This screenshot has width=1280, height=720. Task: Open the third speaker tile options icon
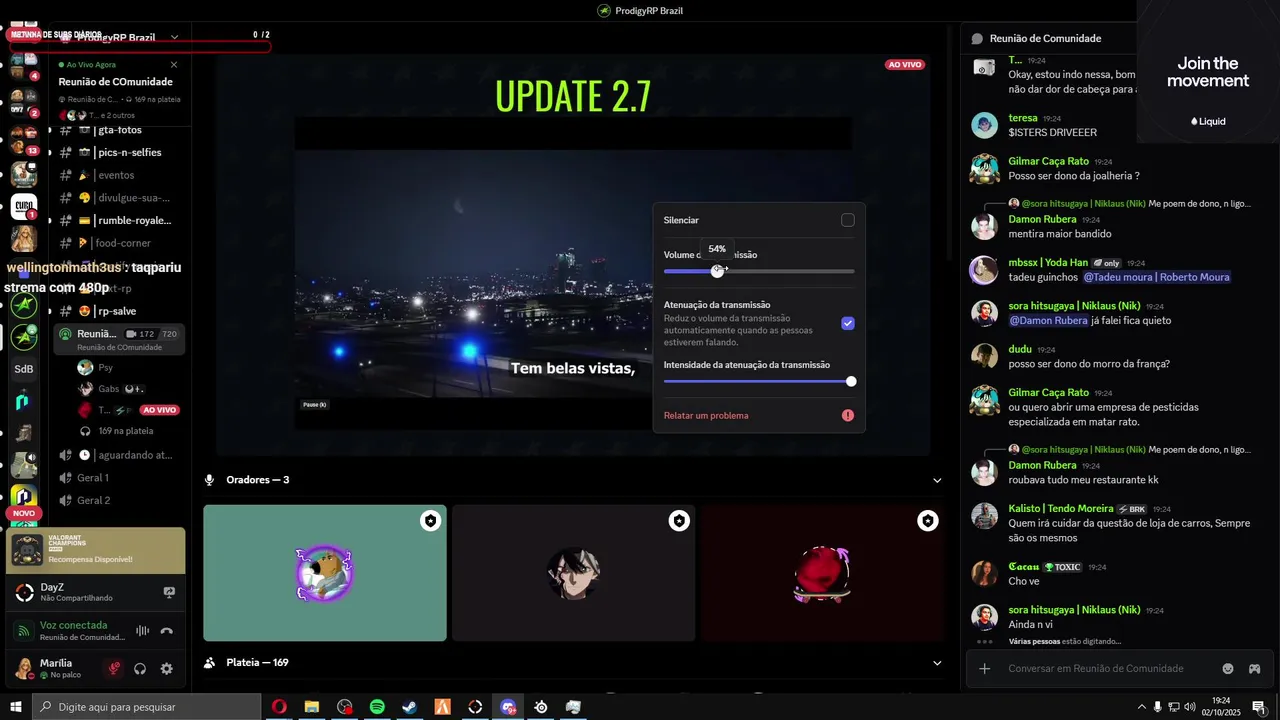point(928,521)
